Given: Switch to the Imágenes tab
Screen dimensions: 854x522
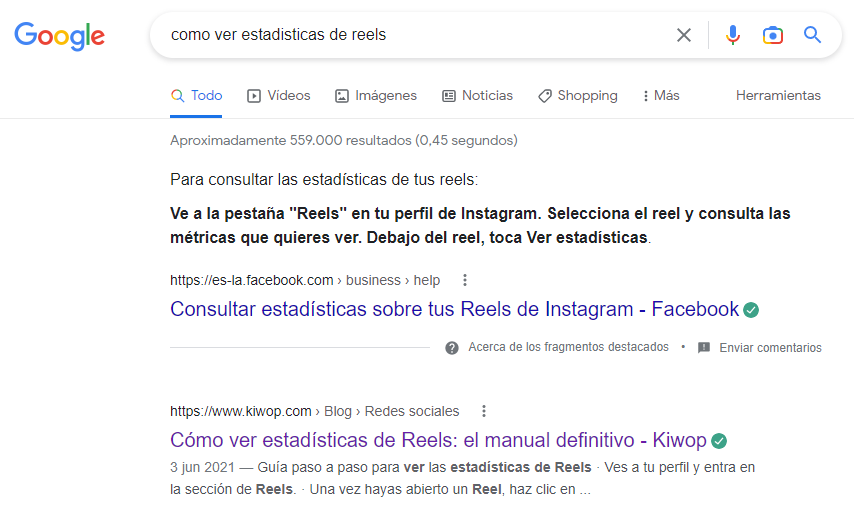Looking at the screenshot, I should point(376,96).
